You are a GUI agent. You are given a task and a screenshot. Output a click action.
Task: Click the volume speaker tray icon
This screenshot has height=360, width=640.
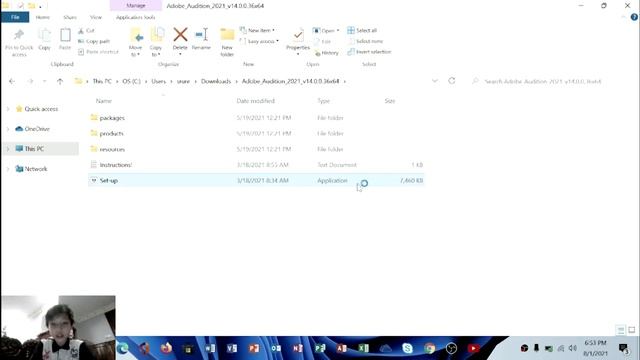tap(573, 348)
